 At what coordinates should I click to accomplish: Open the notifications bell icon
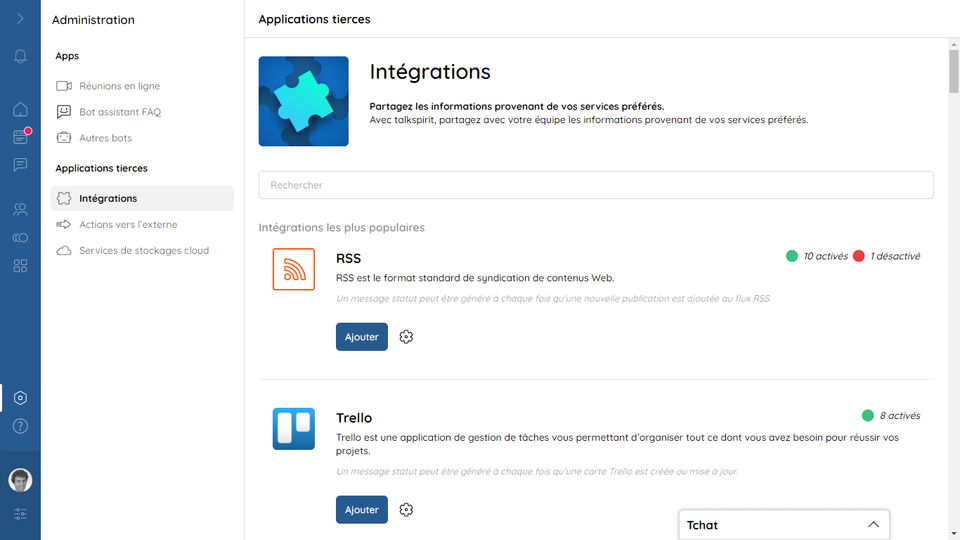tap(20, 56)
